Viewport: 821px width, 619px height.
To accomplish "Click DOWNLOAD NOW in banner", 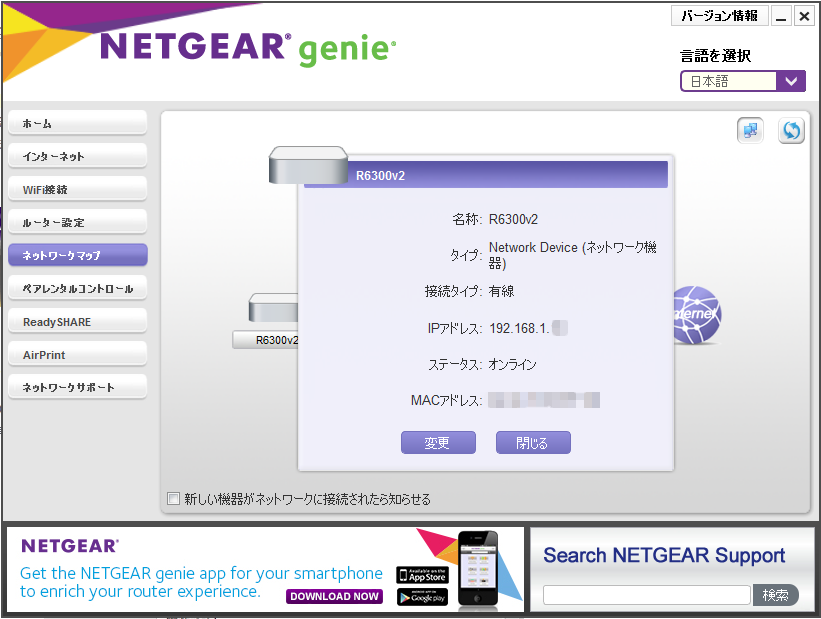I will tap(334, 596).
